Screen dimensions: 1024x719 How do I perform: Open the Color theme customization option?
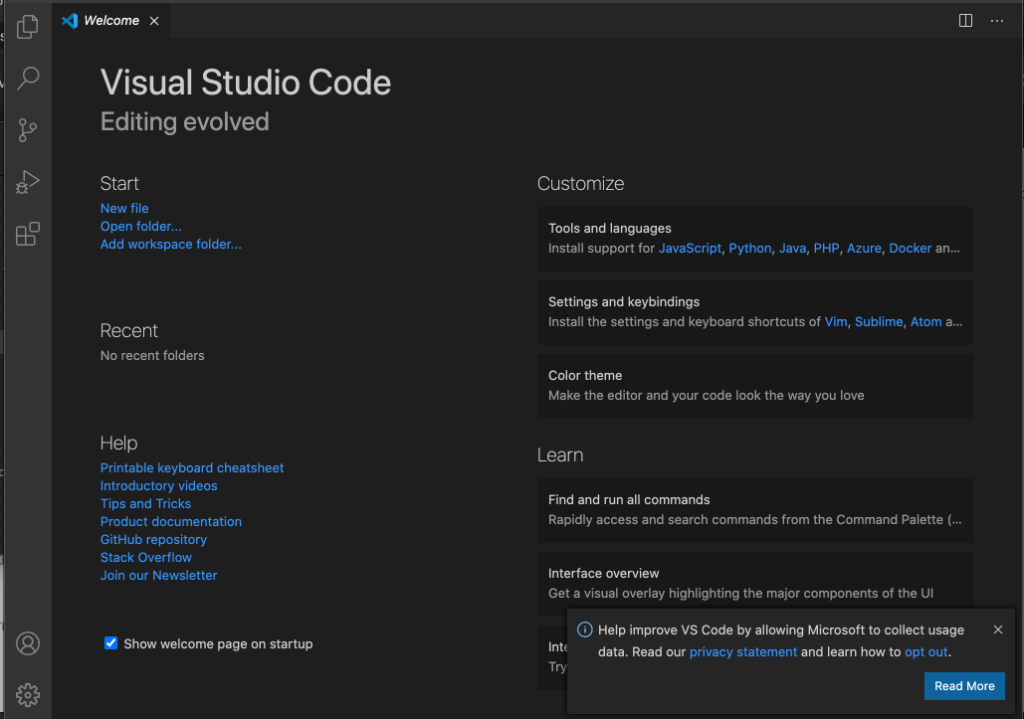pyautogui.click(x=755, y=385)
